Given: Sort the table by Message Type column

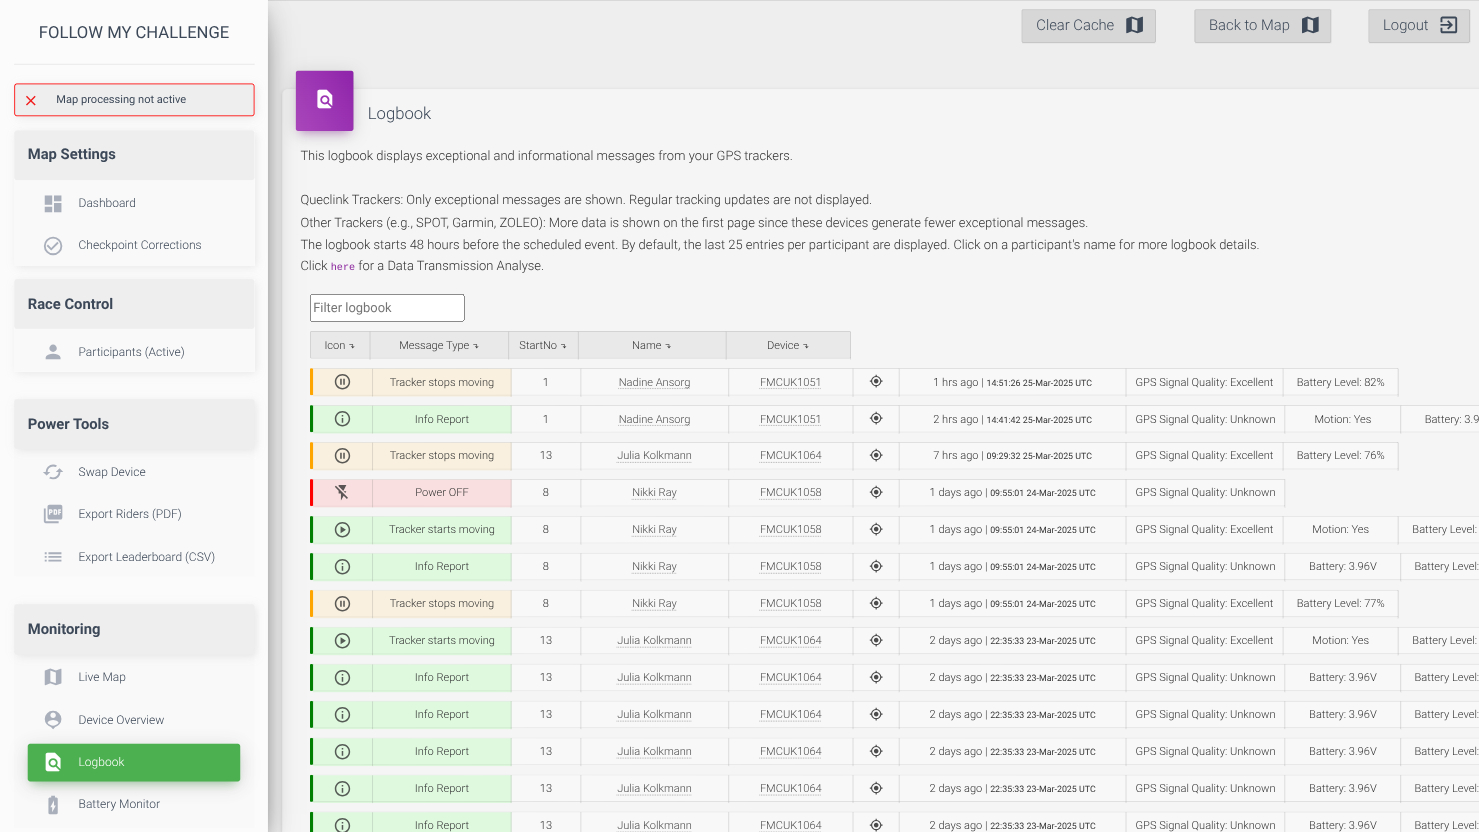Looking at the screenshot, I should click(x=439, y=345).
